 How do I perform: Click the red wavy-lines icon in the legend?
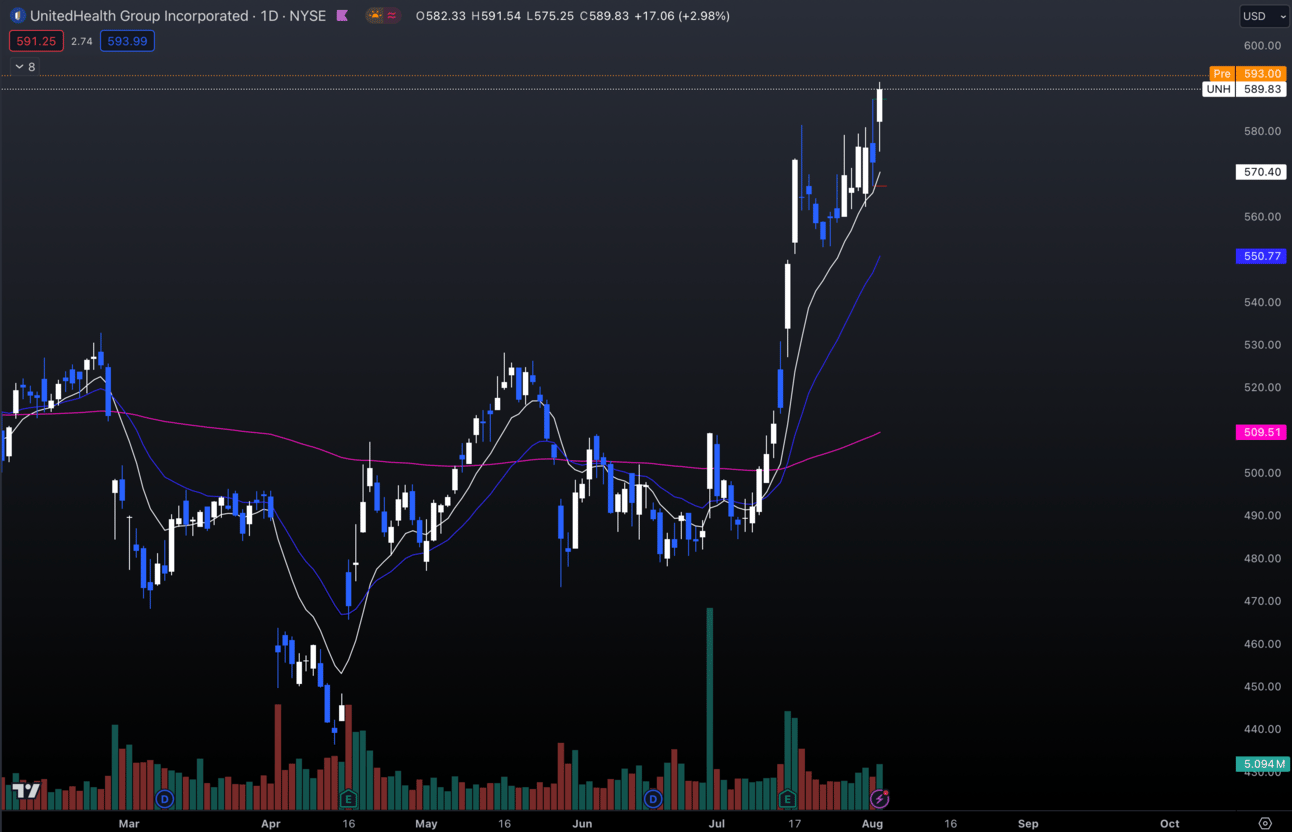[x=392, y=16]
